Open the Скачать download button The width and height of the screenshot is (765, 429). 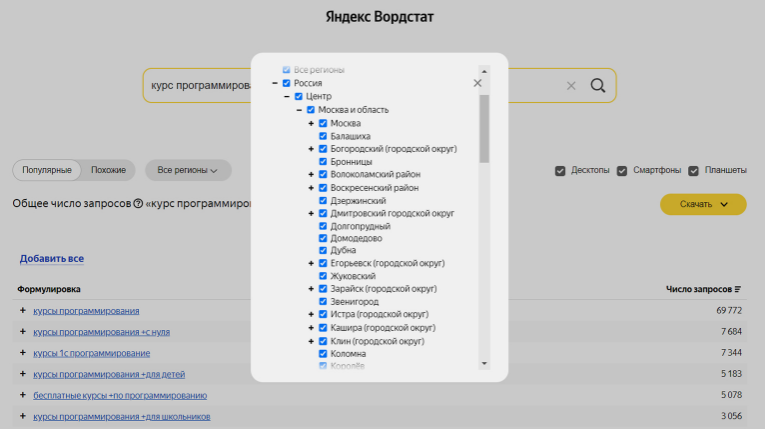click(703, 204)
